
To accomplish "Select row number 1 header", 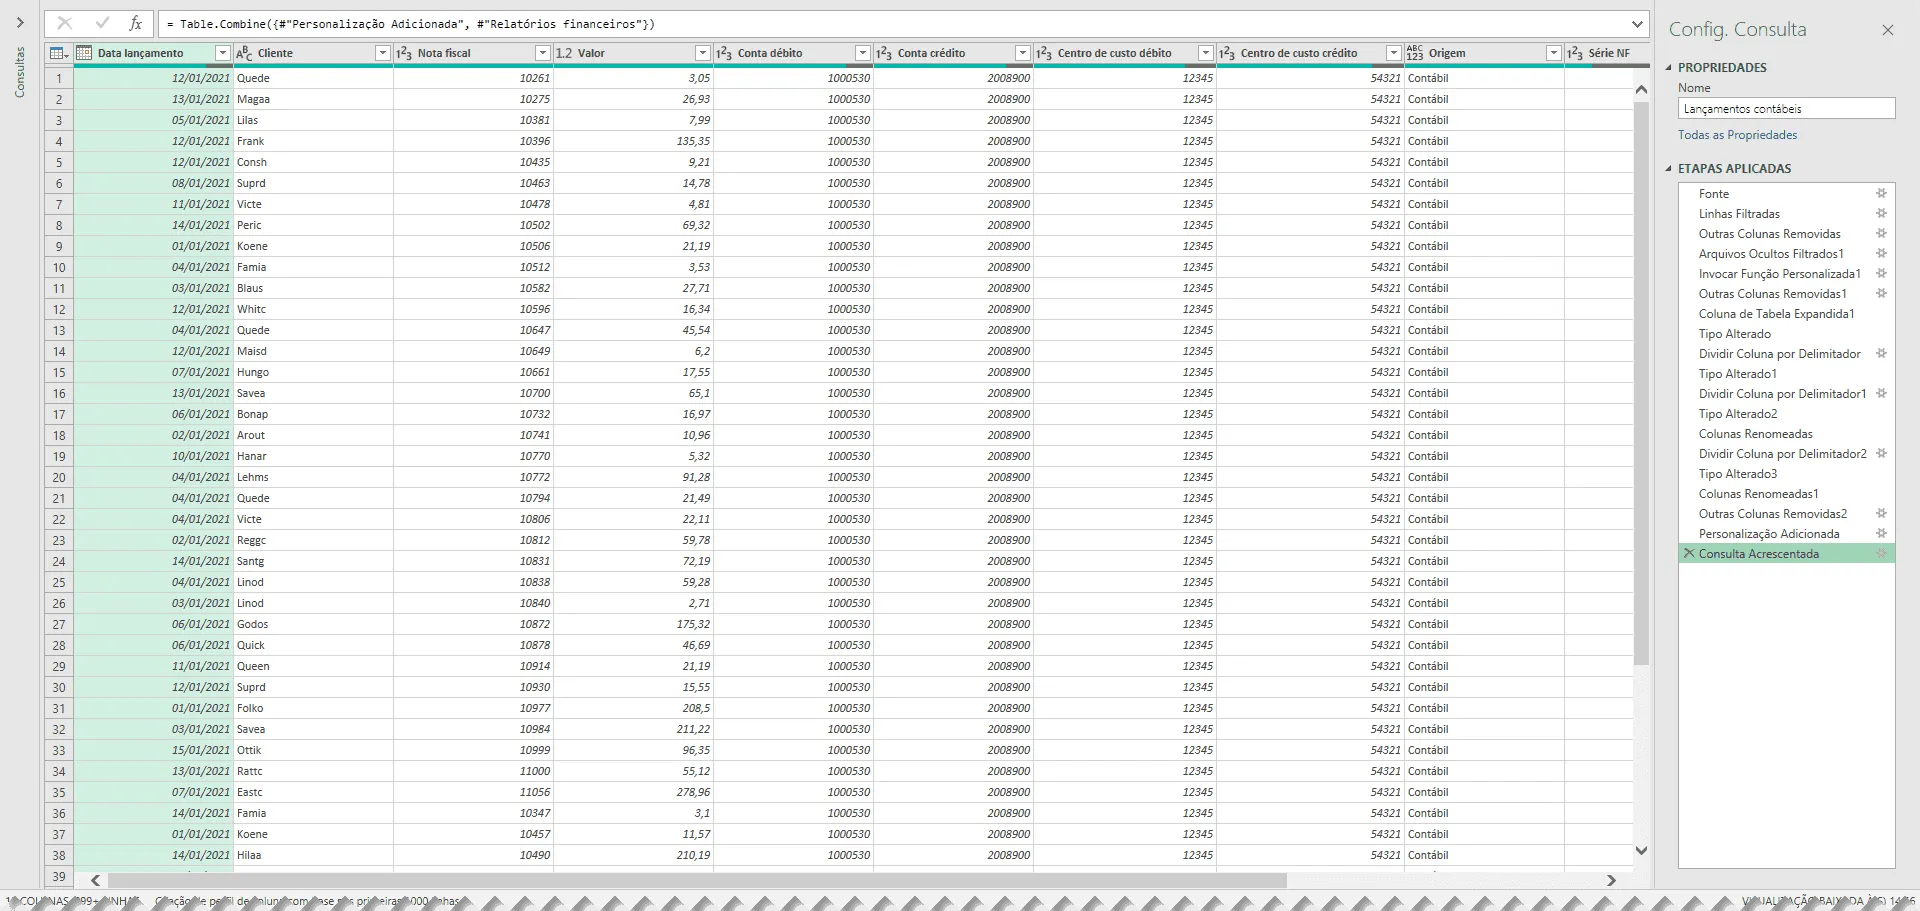I will [59, 78].
